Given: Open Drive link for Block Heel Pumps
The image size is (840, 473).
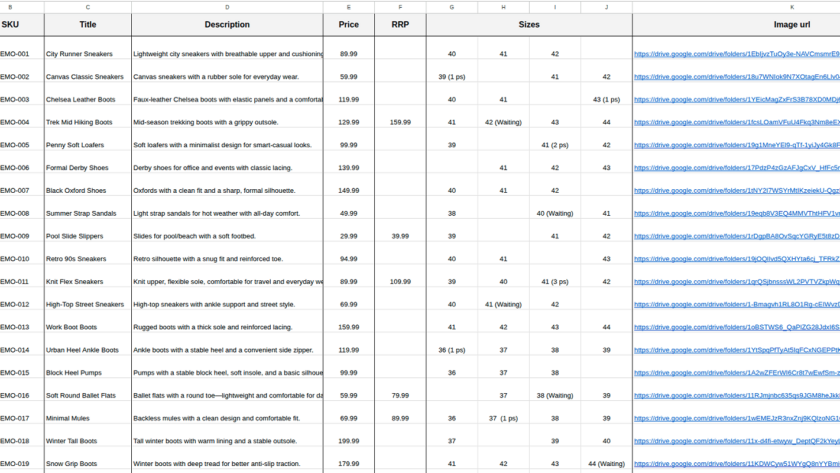Looking at the screenshot, I should pyautogui.click(x=737, y=373).
